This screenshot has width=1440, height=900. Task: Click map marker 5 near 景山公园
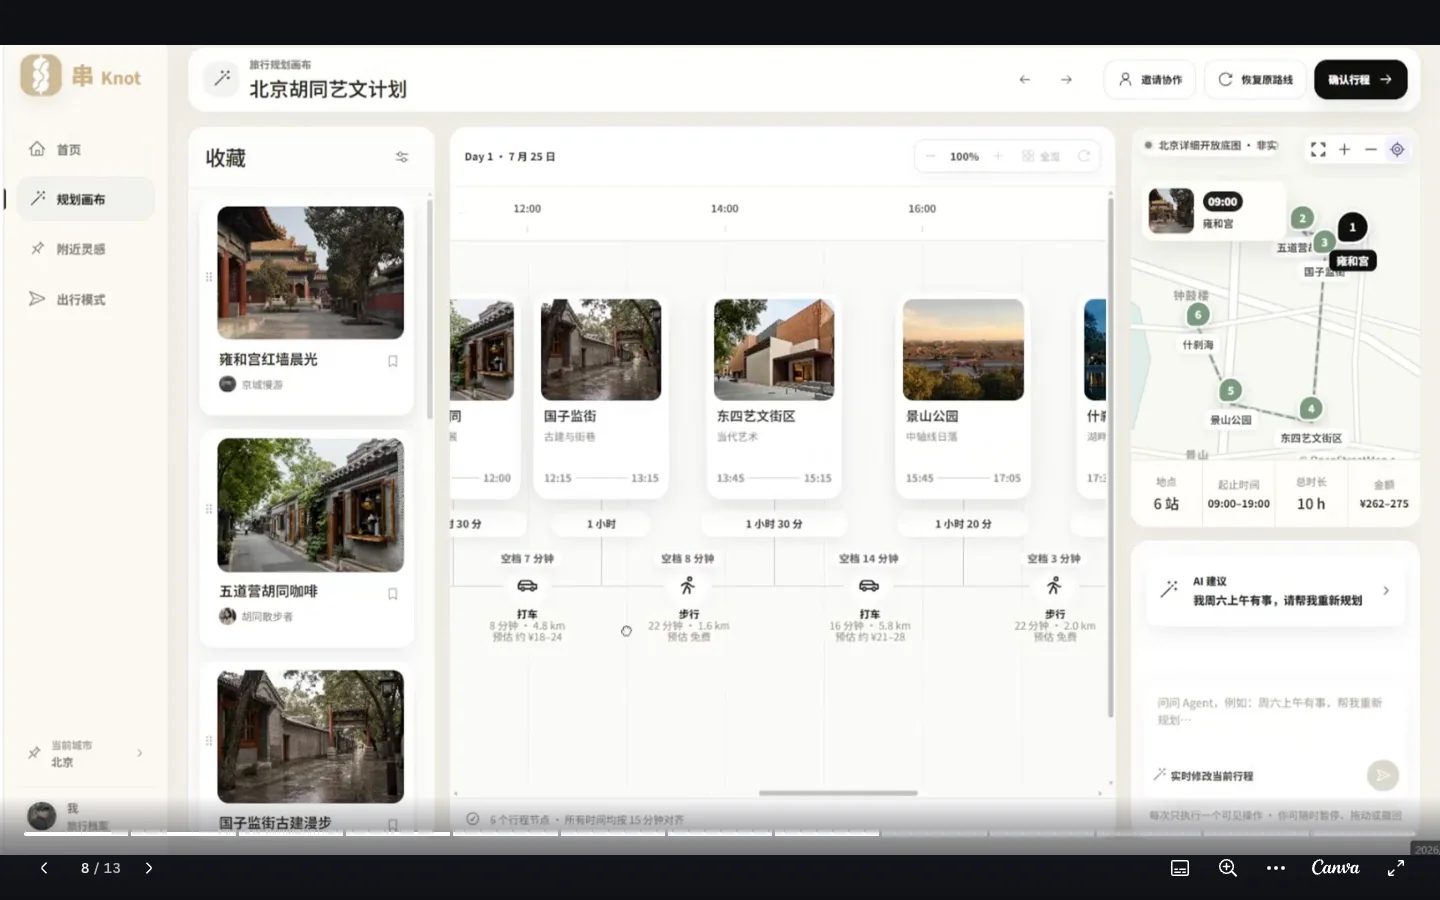[x=1231, y=391]
